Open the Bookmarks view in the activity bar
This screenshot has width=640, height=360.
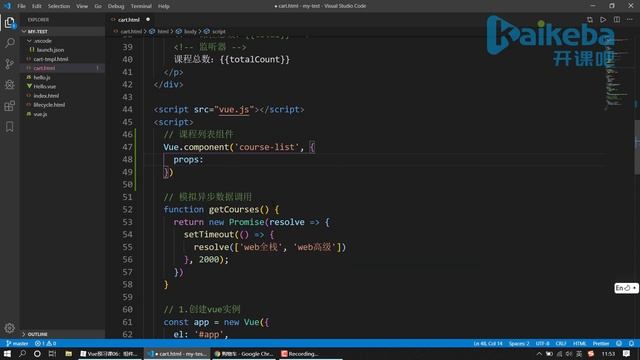tap(10, 127)
